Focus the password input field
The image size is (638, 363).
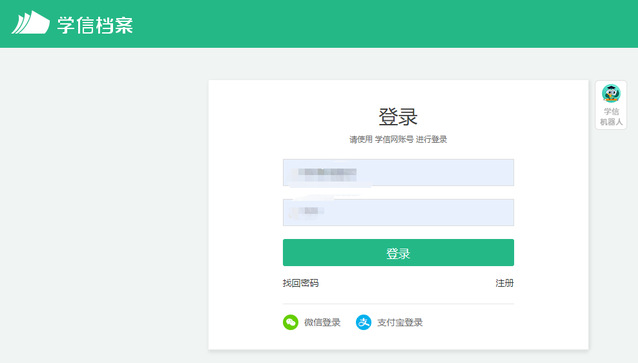point(398,212)
